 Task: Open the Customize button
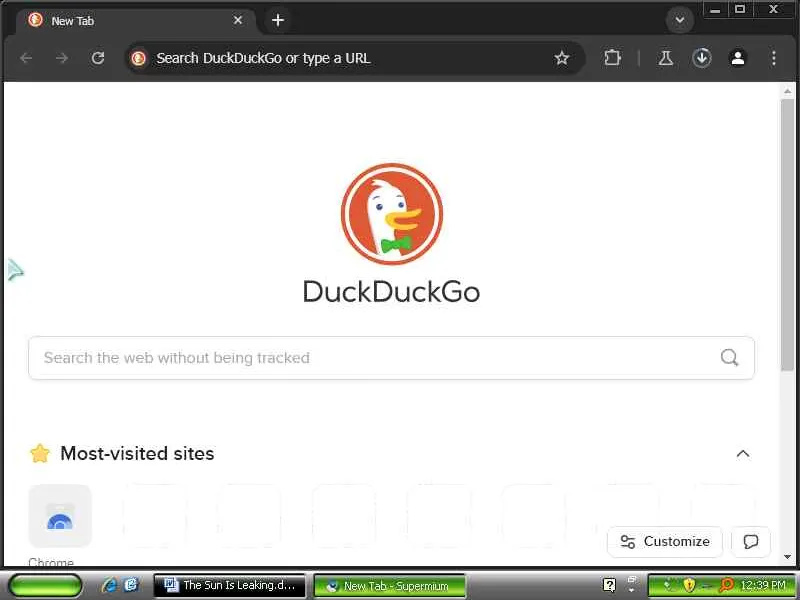(665, 541)
